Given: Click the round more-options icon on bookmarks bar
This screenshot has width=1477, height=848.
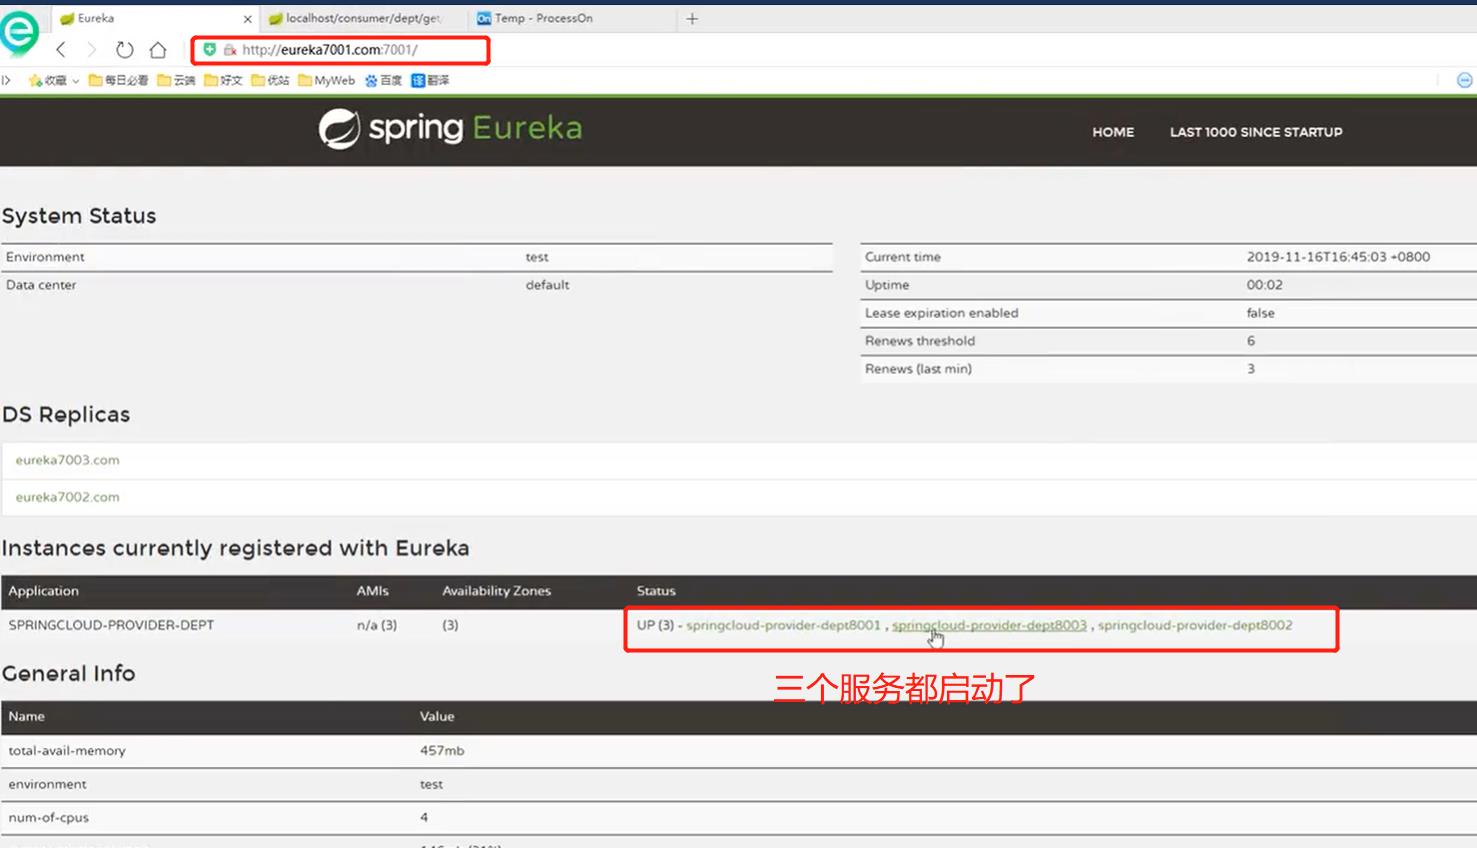Looking at the screenshot, I should [x=1465, y=80].
